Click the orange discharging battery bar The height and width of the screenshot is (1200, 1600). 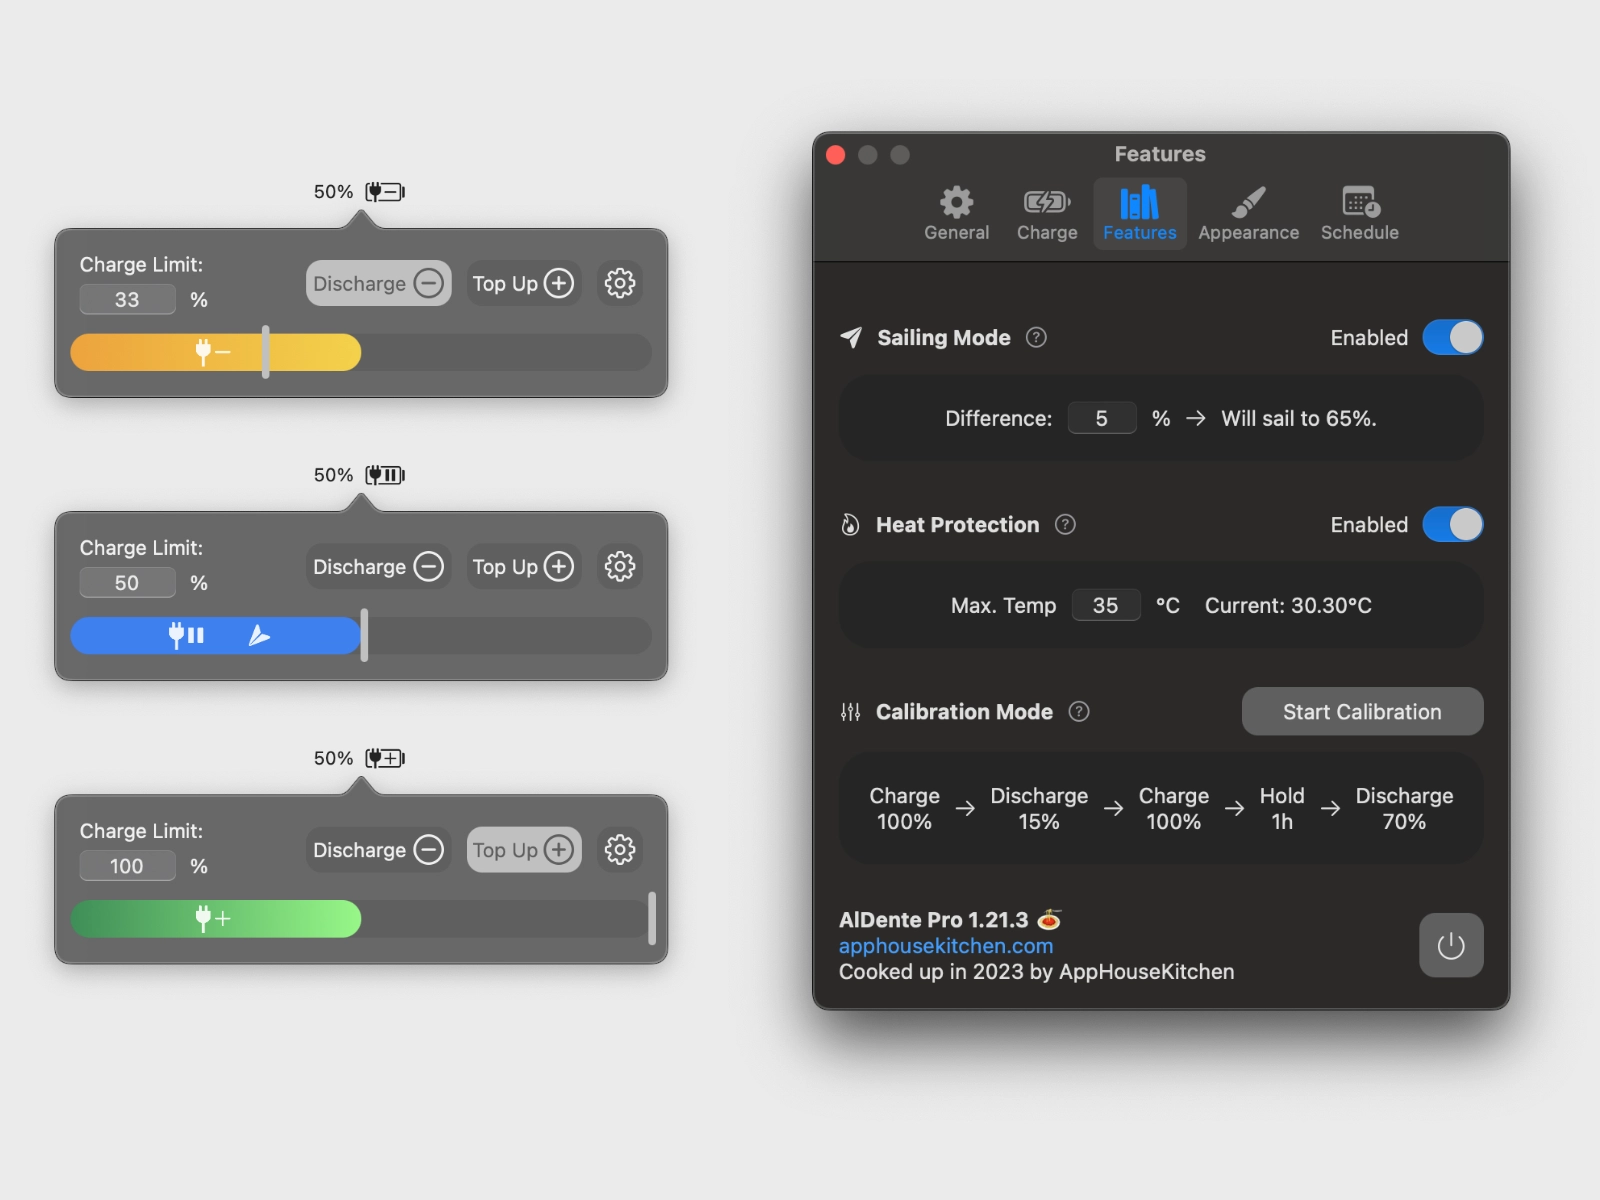pos(215,352)
